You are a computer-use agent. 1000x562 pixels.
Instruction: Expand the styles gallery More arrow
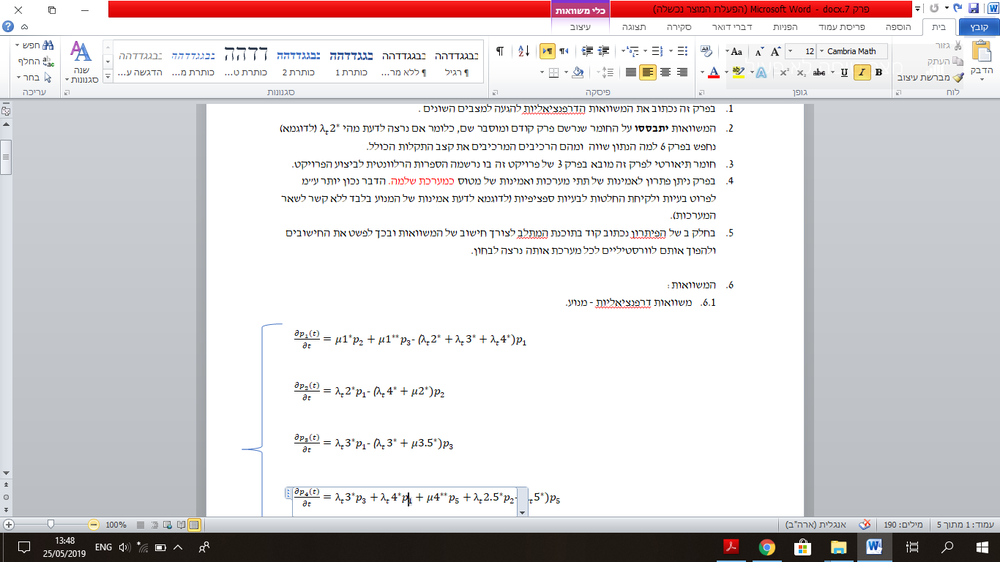108,77
